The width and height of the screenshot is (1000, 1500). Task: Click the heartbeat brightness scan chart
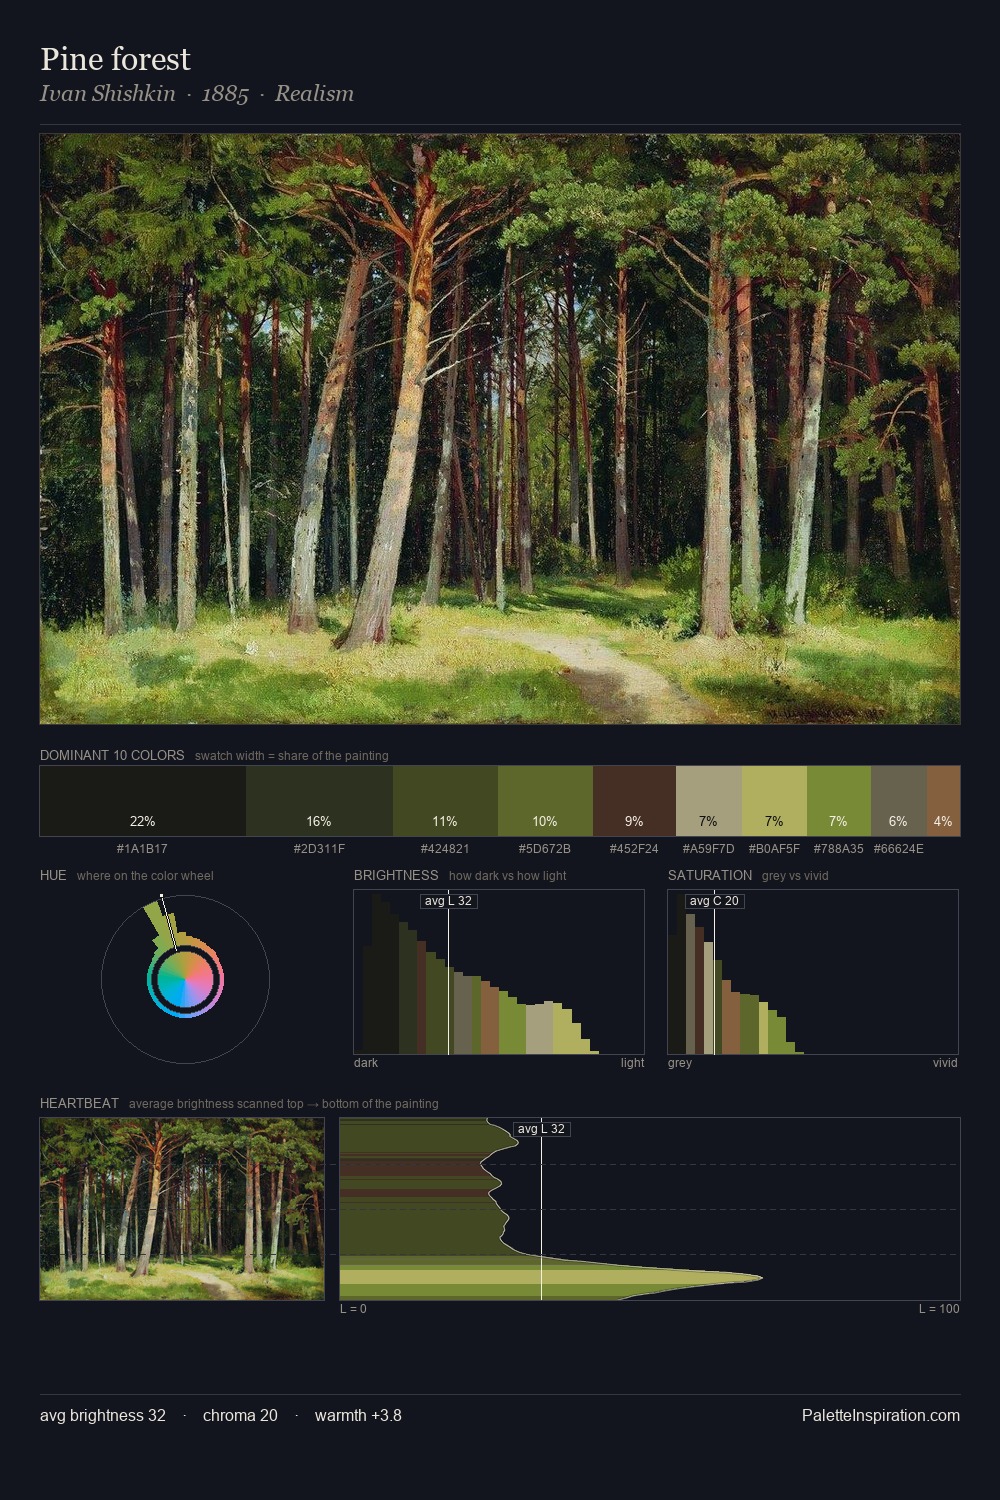tap(650, 1209)
